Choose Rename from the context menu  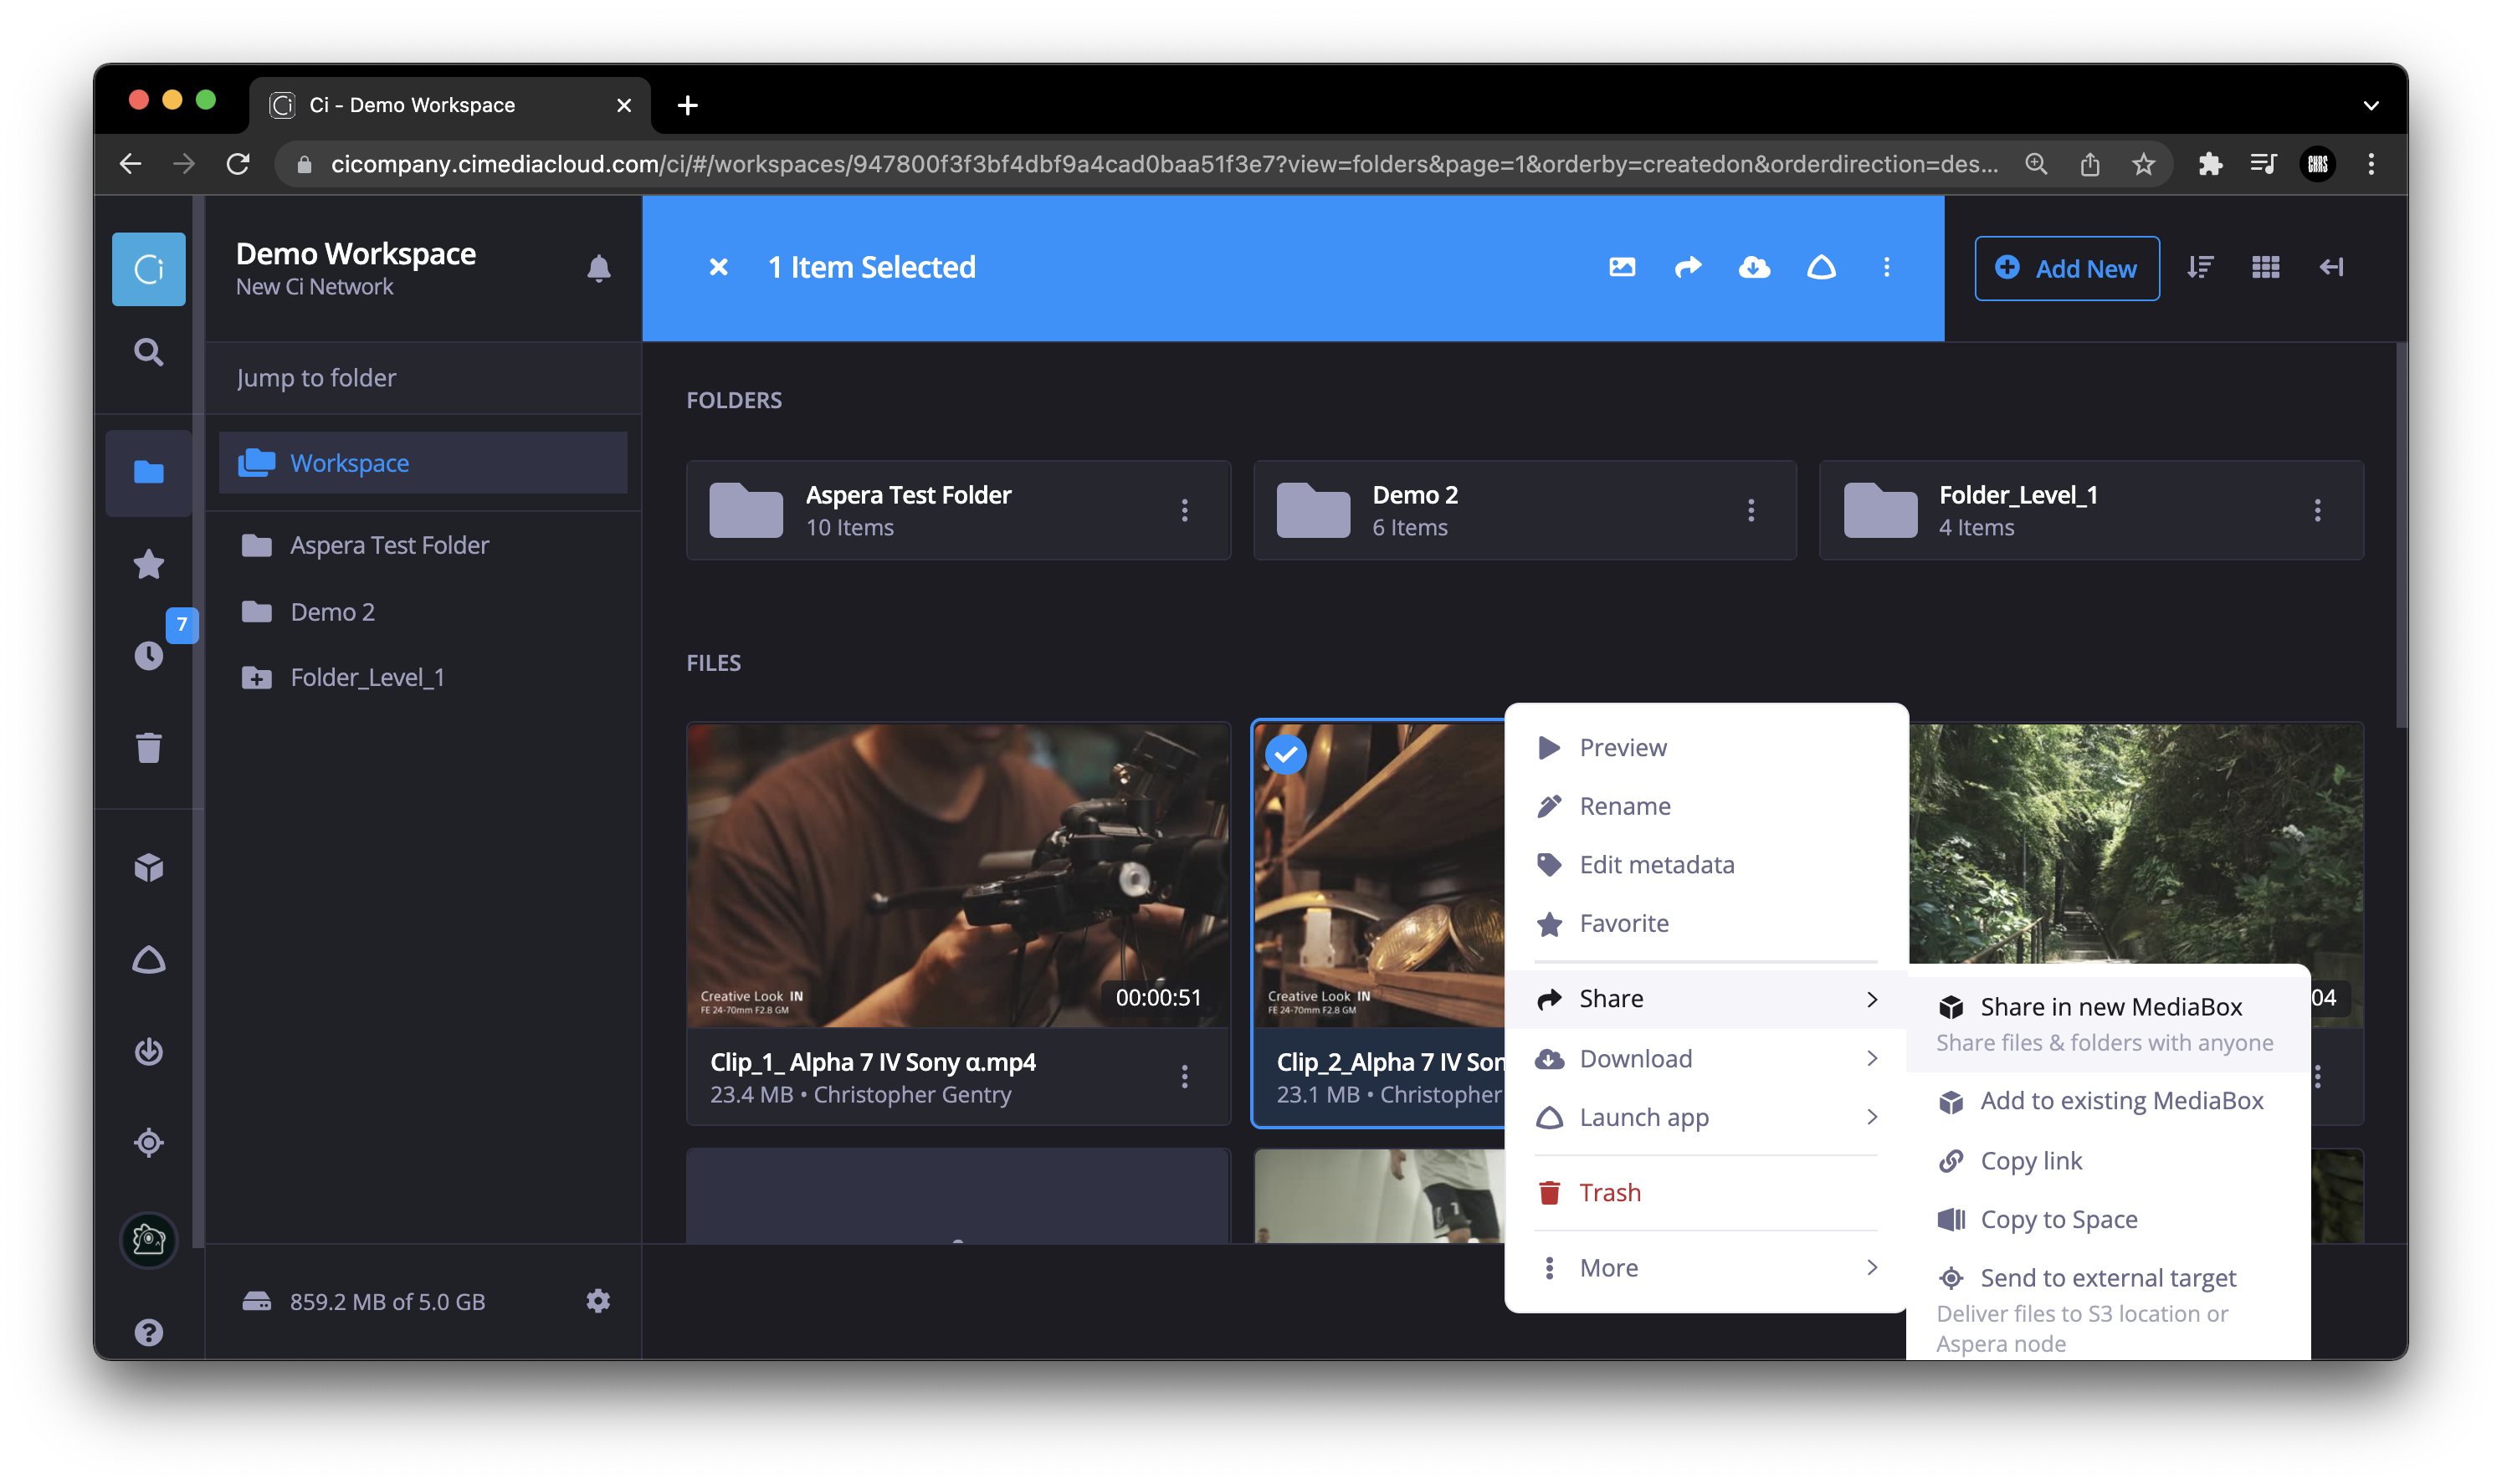(1706, 806)
